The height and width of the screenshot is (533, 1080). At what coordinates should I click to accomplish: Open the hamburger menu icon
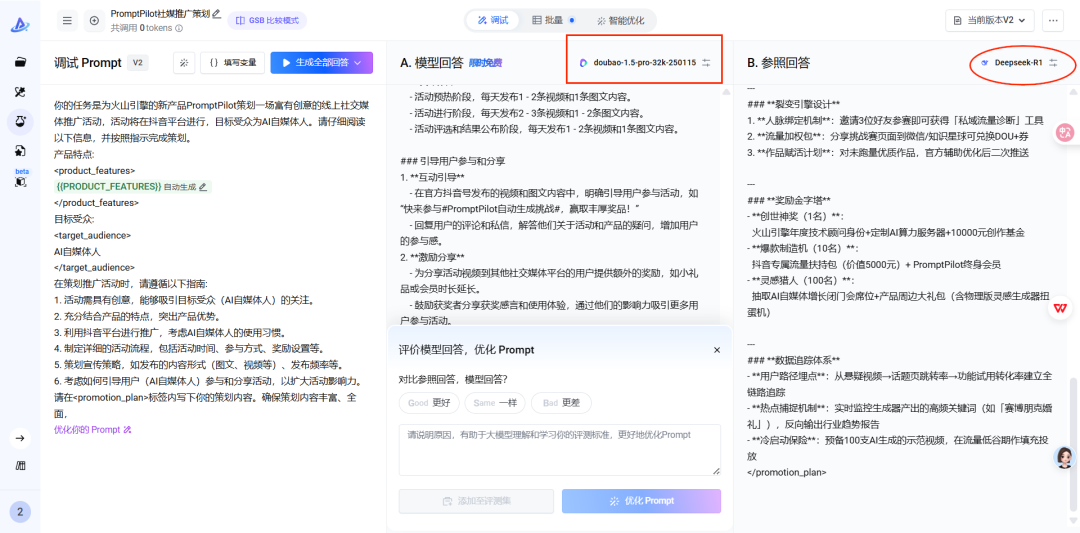67,21
